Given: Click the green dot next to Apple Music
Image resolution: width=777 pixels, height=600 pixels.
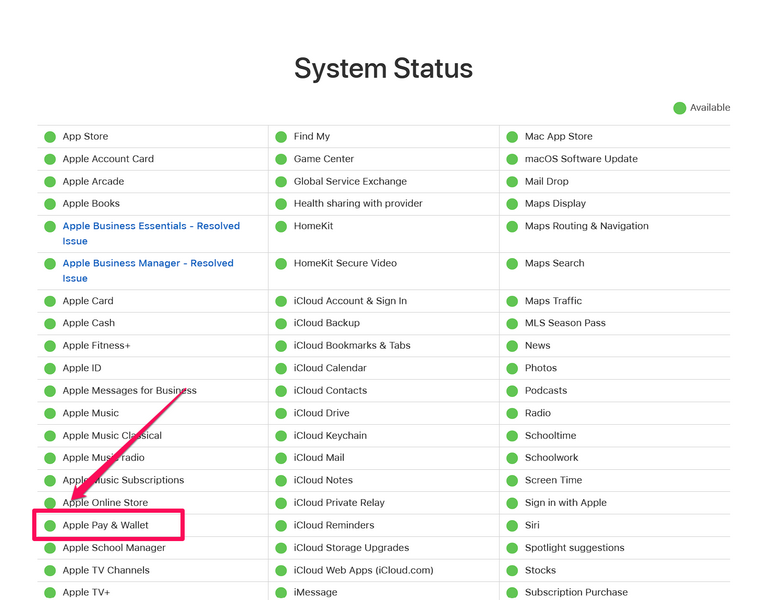Looking at the screenshot, I should 49,414.
